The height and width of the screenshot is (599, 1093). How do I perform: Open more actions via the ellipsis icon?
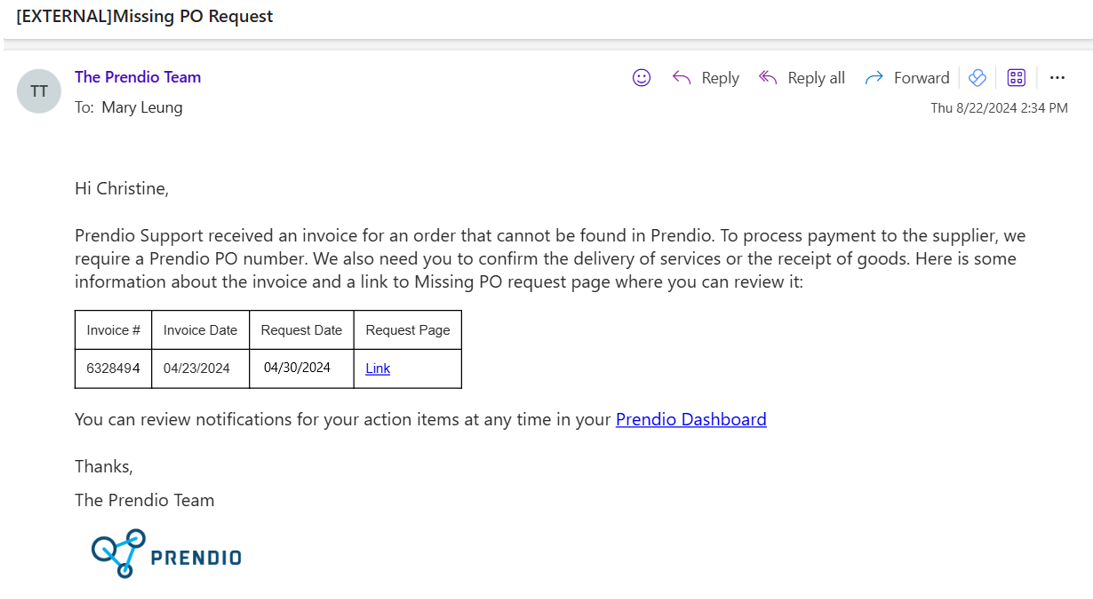point(1057,77)
